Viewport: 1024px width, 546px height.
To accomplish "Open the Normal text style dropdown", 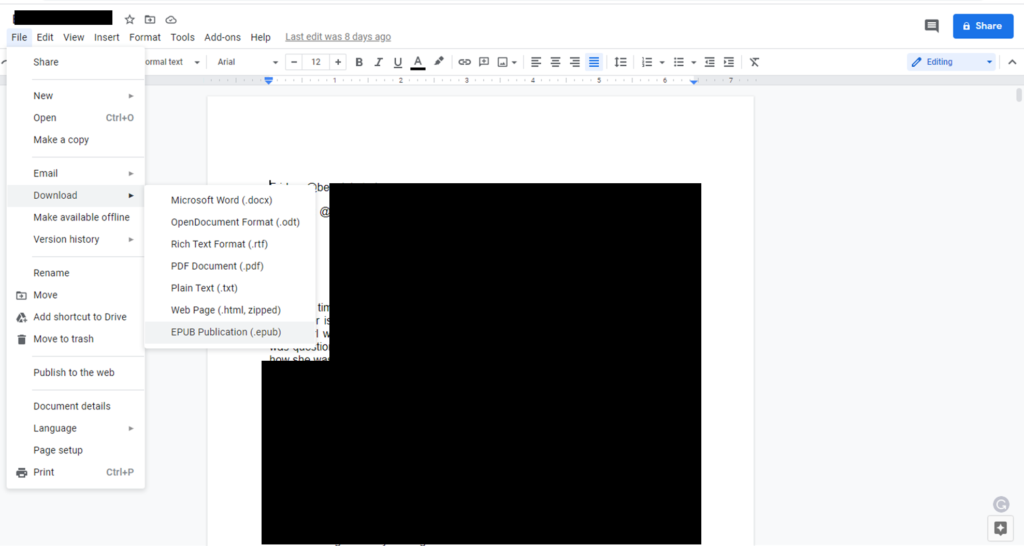I will pyautogui.click(x=172, y=62).
